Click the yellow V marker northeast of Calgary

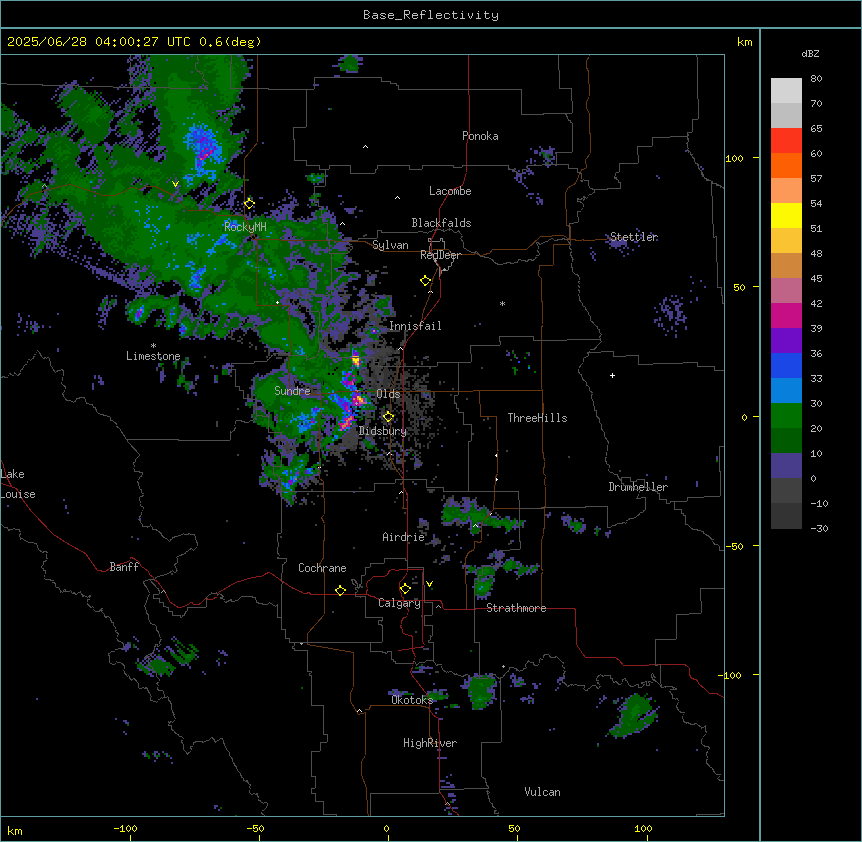(429, 584)
